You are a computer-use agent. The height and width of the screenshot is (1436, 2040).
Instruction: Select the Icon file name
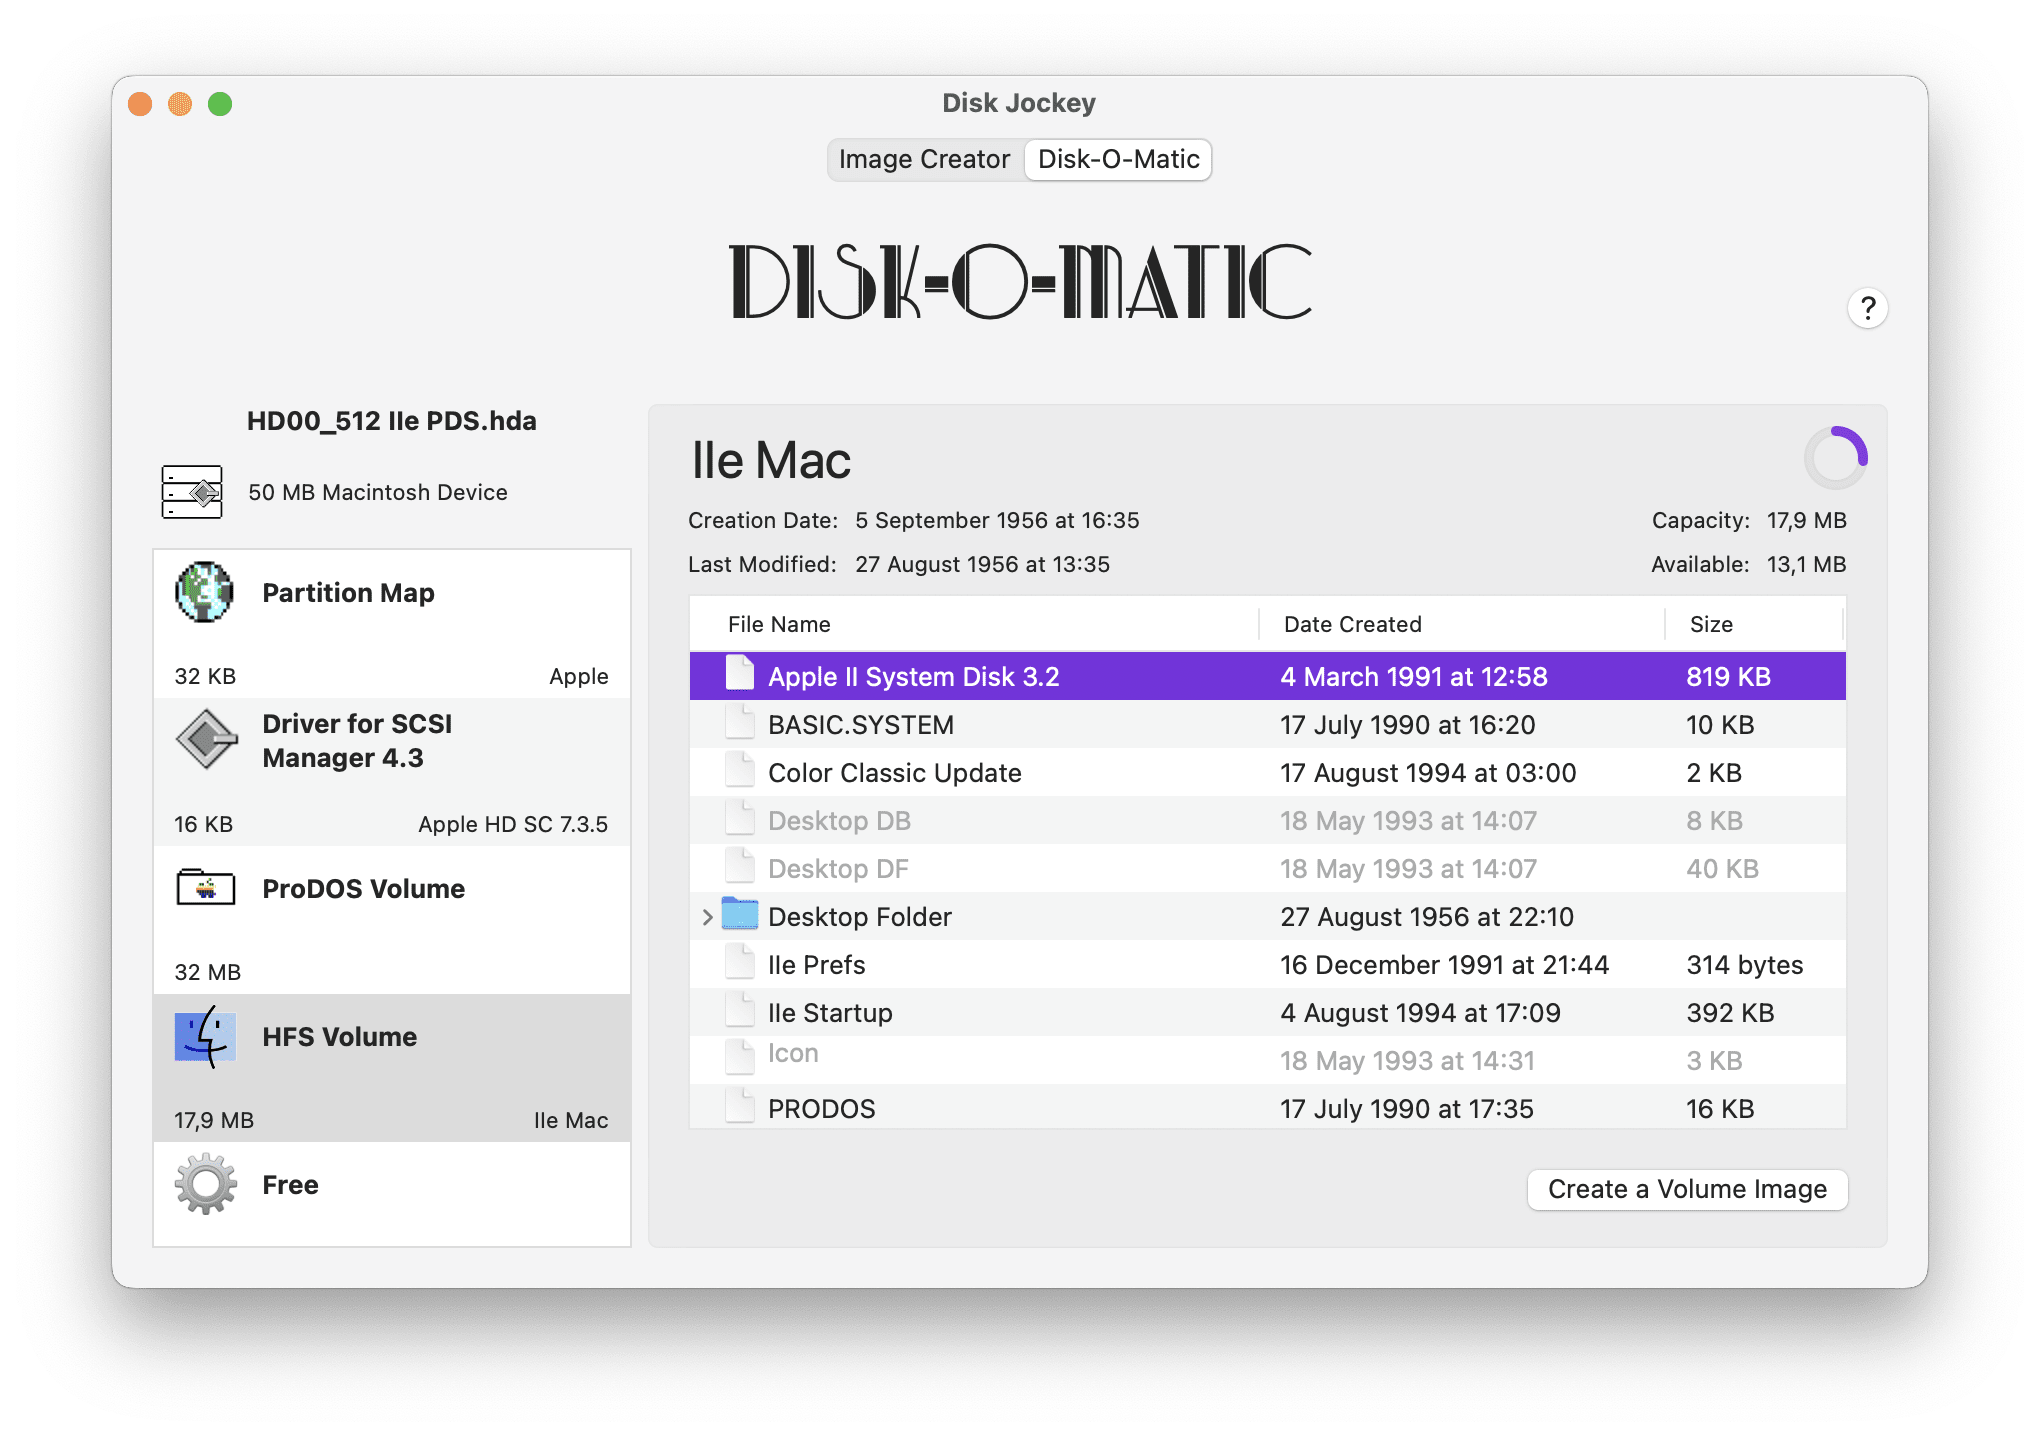793,1053
